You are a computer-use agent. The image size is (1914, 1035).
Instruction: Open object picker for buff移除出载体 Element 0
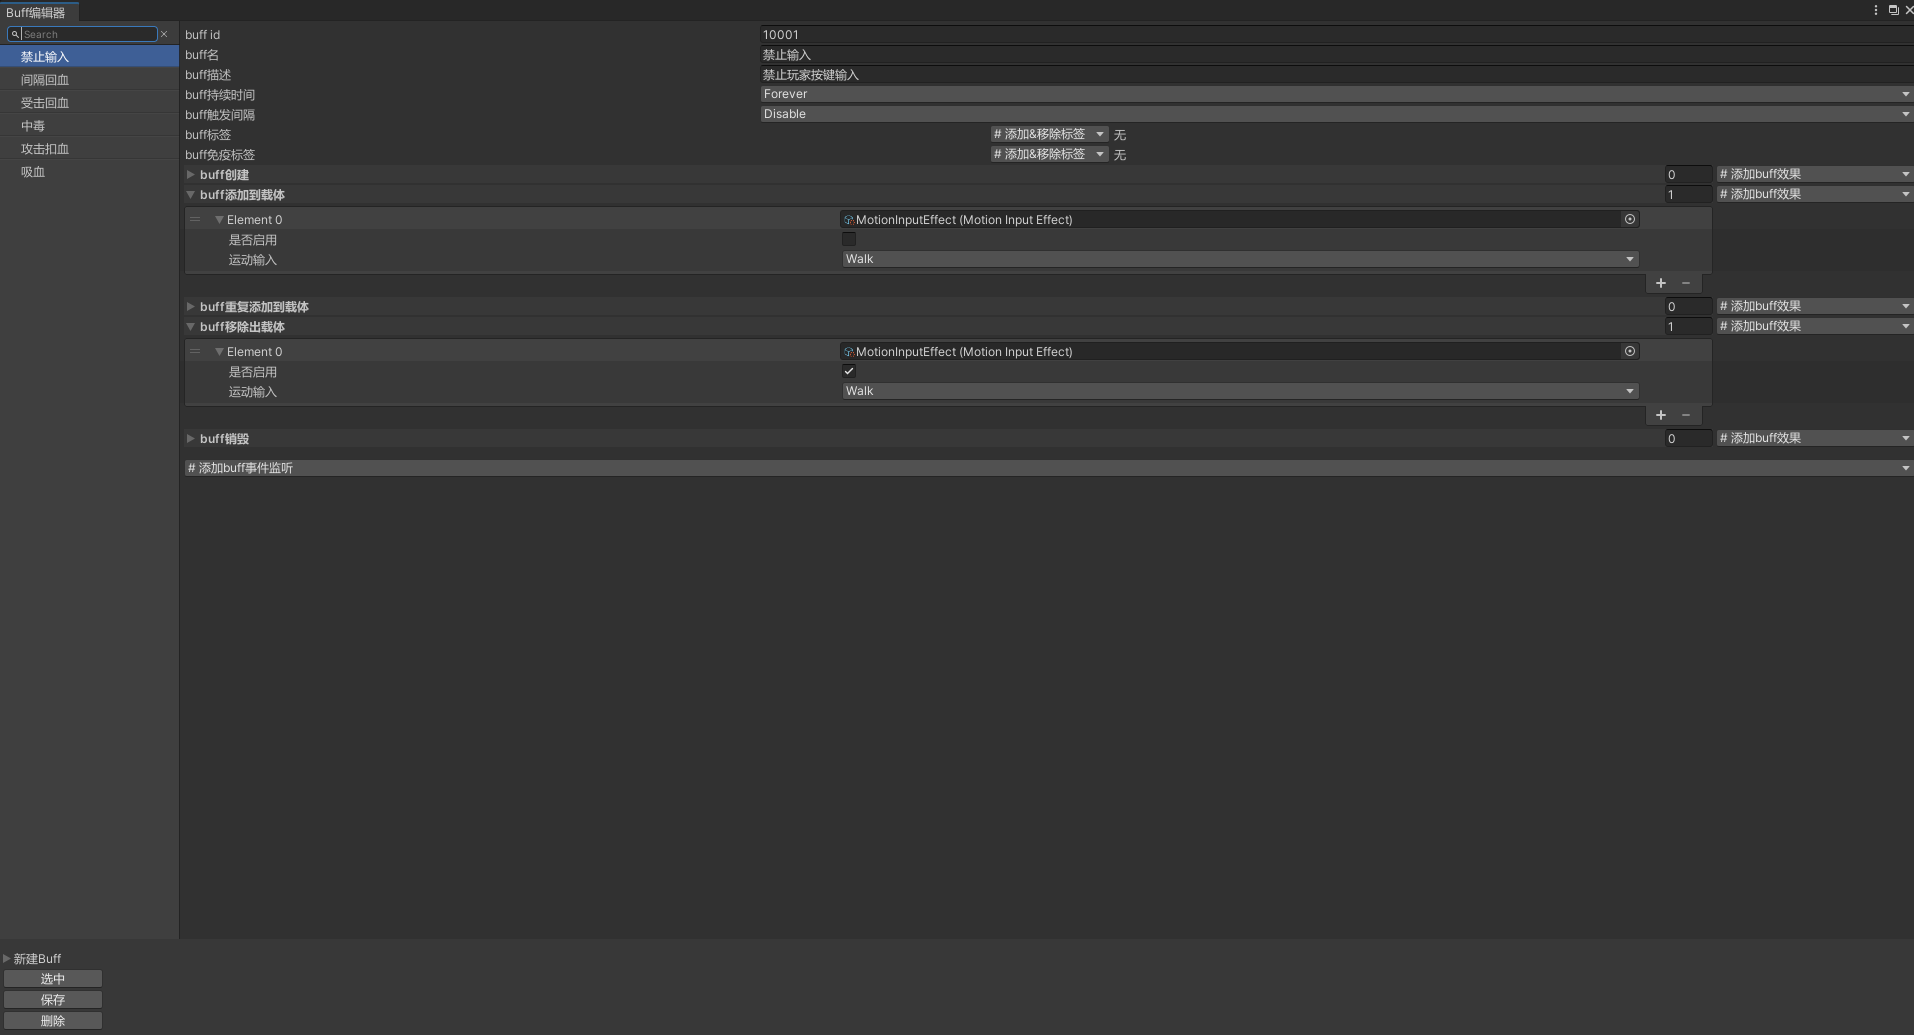(1630, 351)
